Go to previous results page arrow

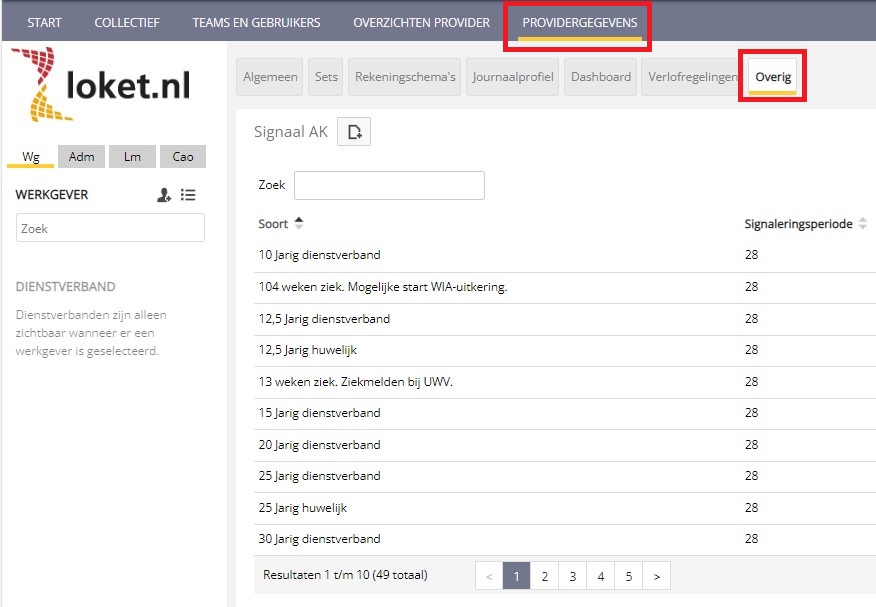[488, 576]
